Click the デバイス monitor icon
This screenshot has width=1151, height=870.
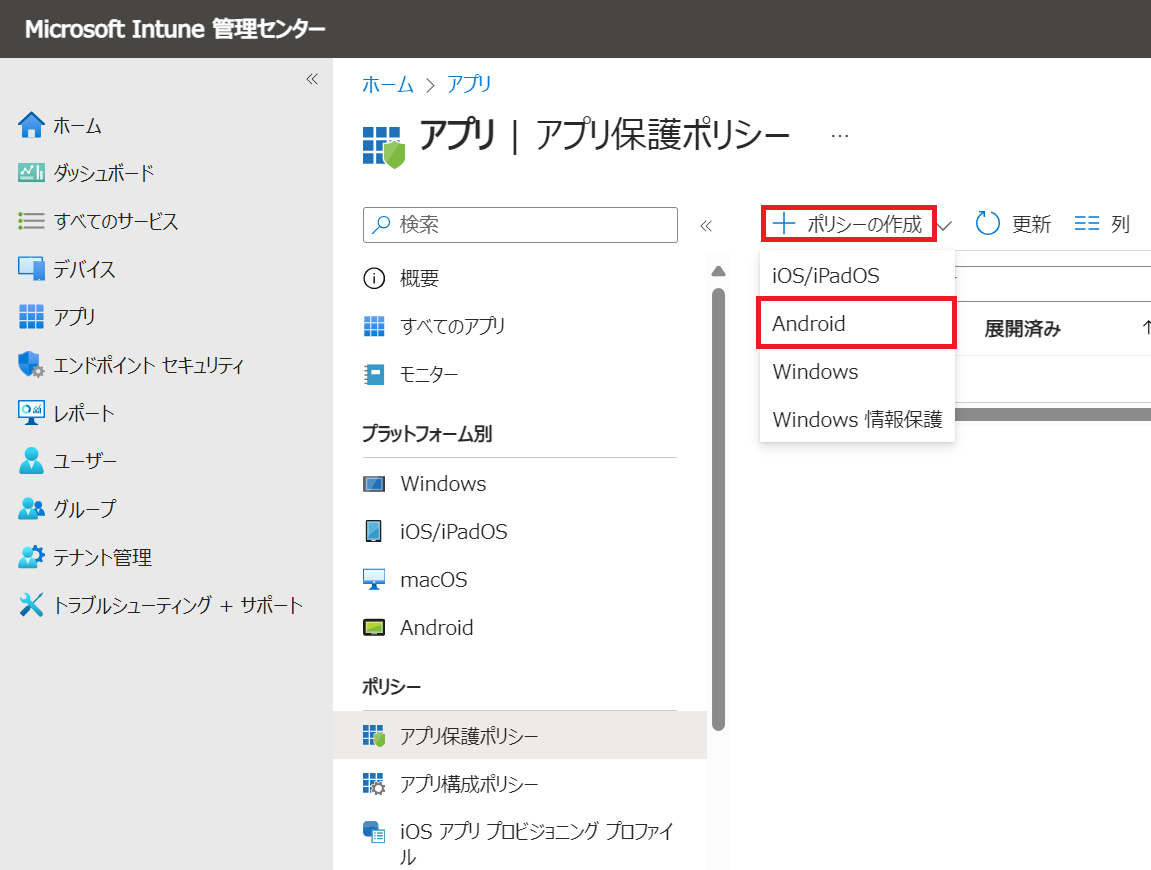pos(31,269)
